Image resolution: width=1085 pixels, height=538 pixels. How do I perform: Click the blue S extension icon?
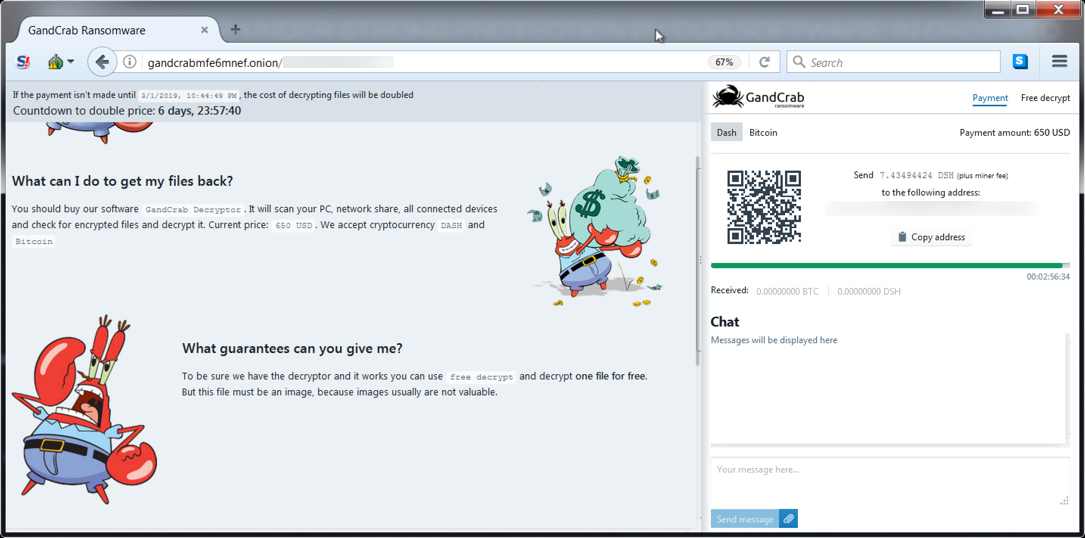1020,62
